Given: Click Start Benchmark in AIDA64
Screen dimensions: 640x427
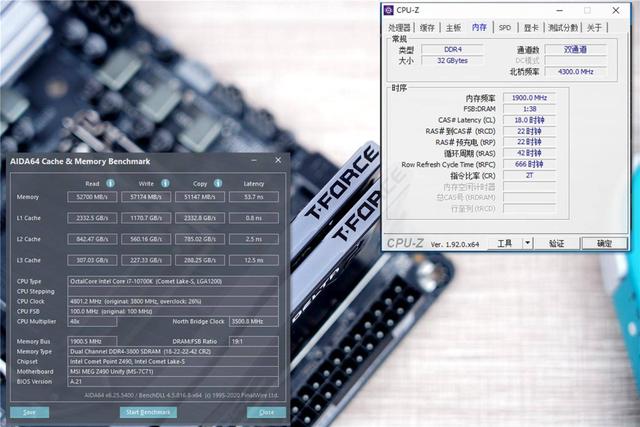Looking at the screenshot, I should click(x=148, y=412).
